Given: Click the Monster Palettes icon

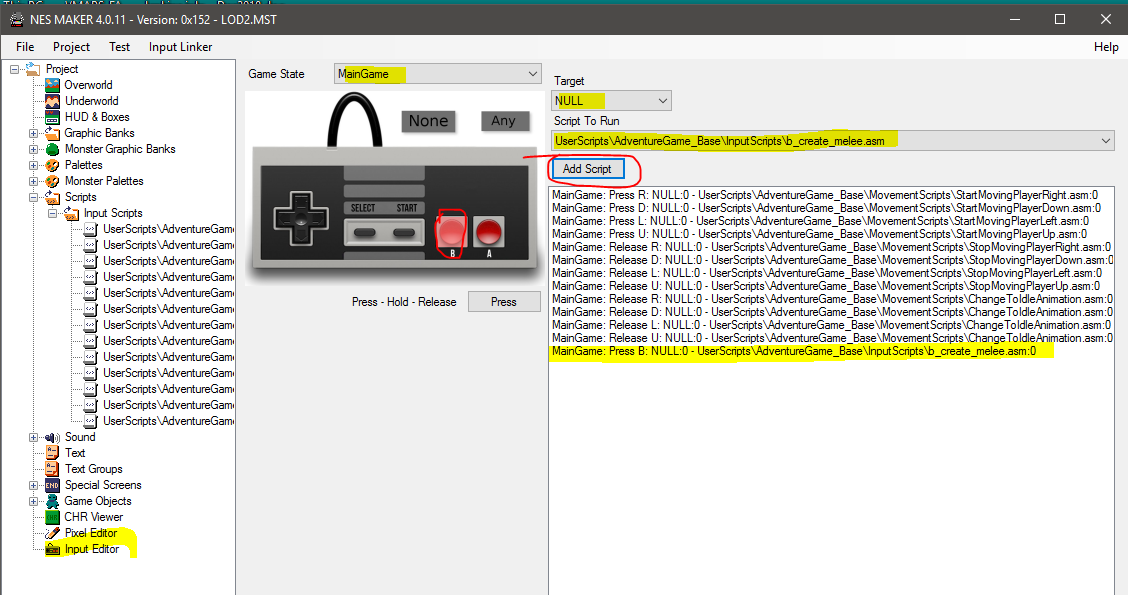Looking at the screenshot, I should tap(53, 181).
